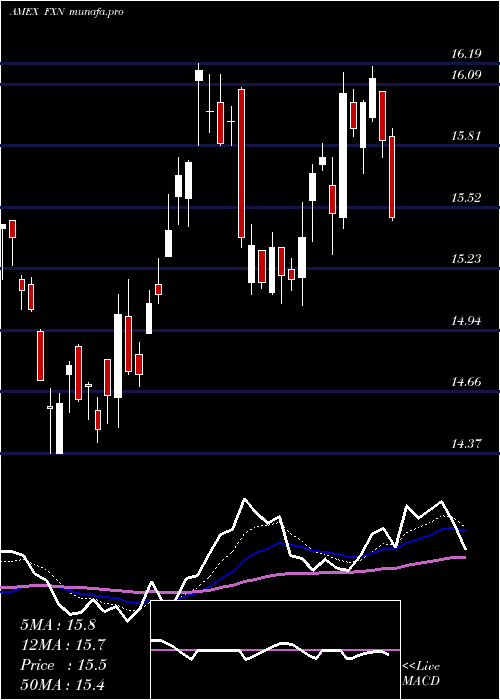The height and width of the screenshot is (700, 500).
Task: Select the 15.23 price level label
Action: pos(466,259)
